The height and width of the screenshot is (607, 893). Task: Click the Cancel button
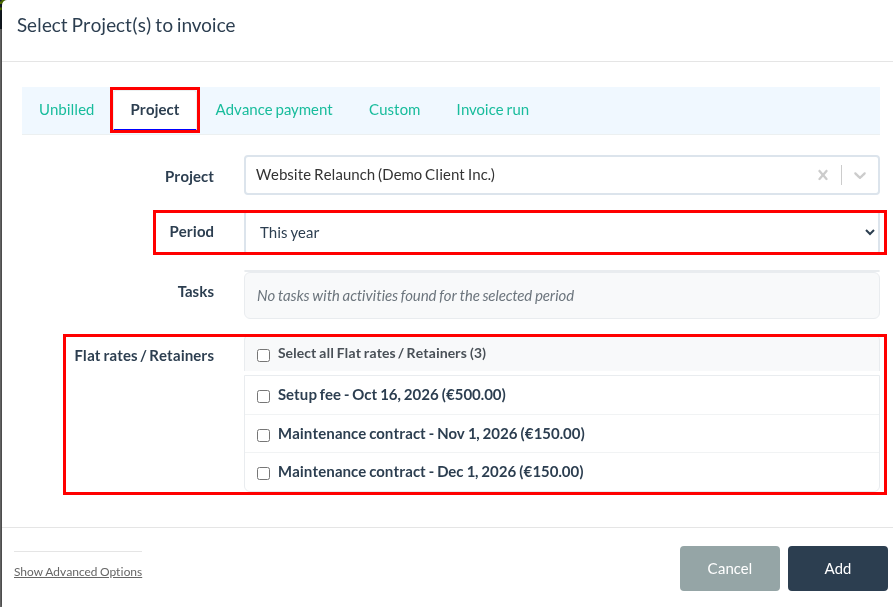point(730,568)
